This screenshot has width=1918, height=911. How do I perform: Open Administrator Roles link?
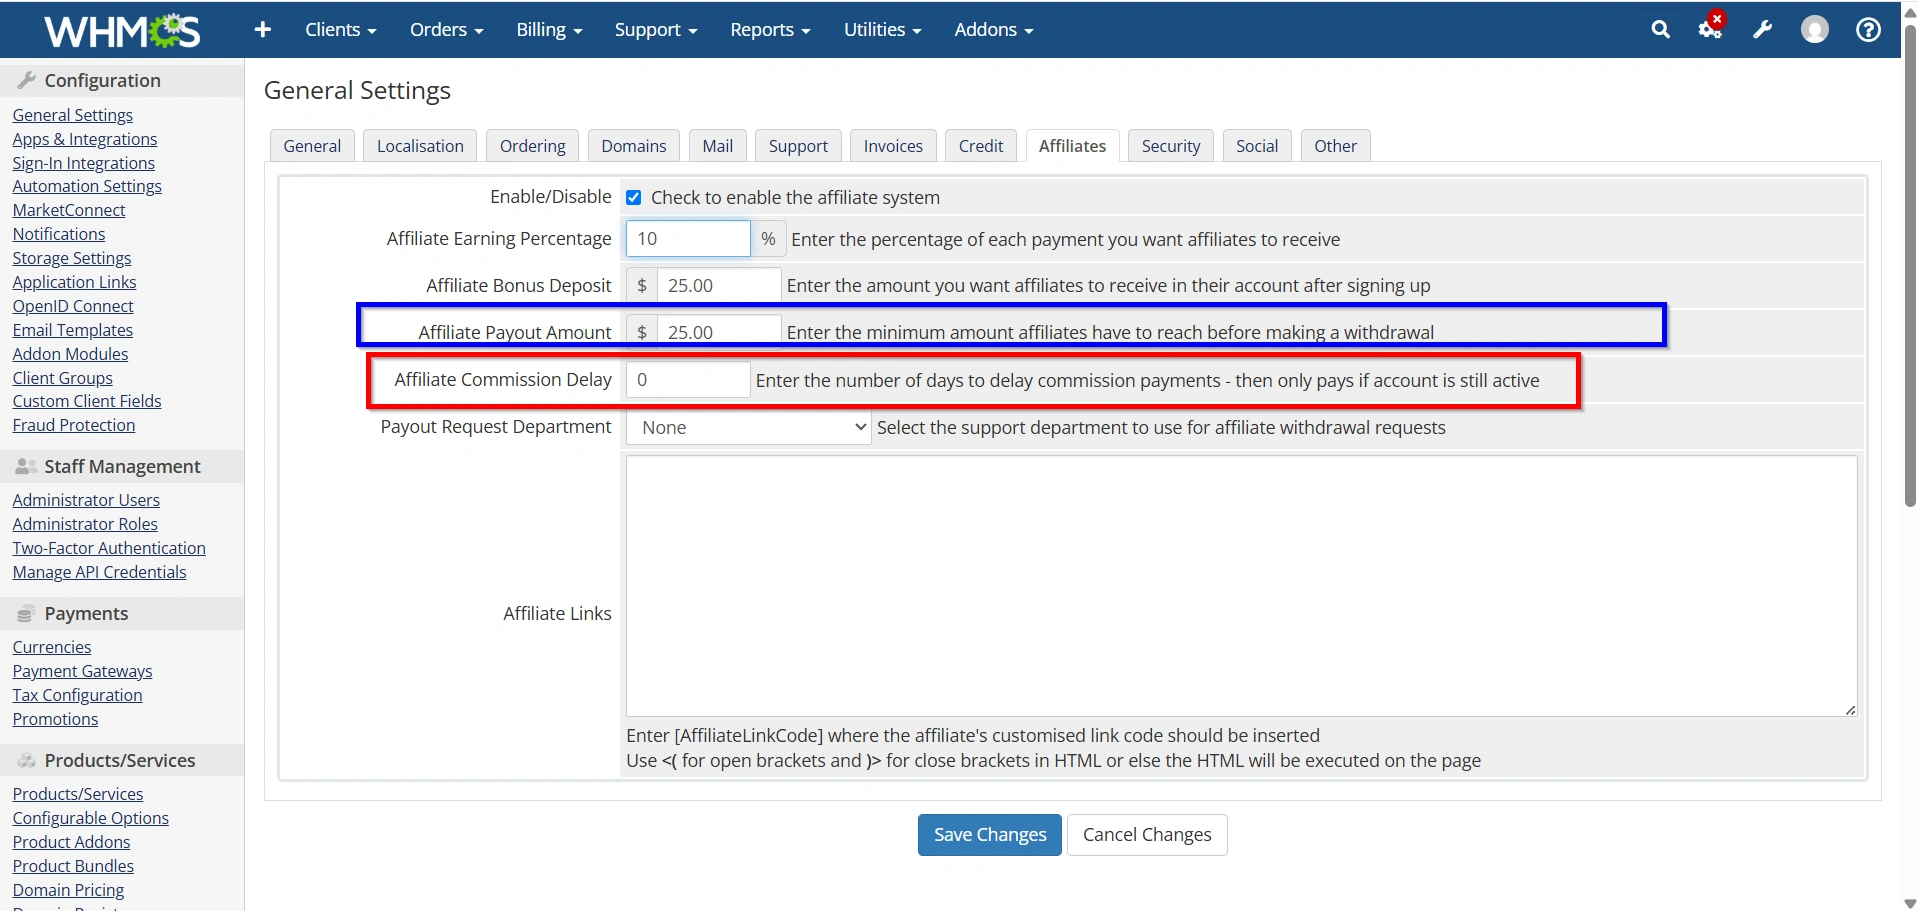tap(85, 524)
